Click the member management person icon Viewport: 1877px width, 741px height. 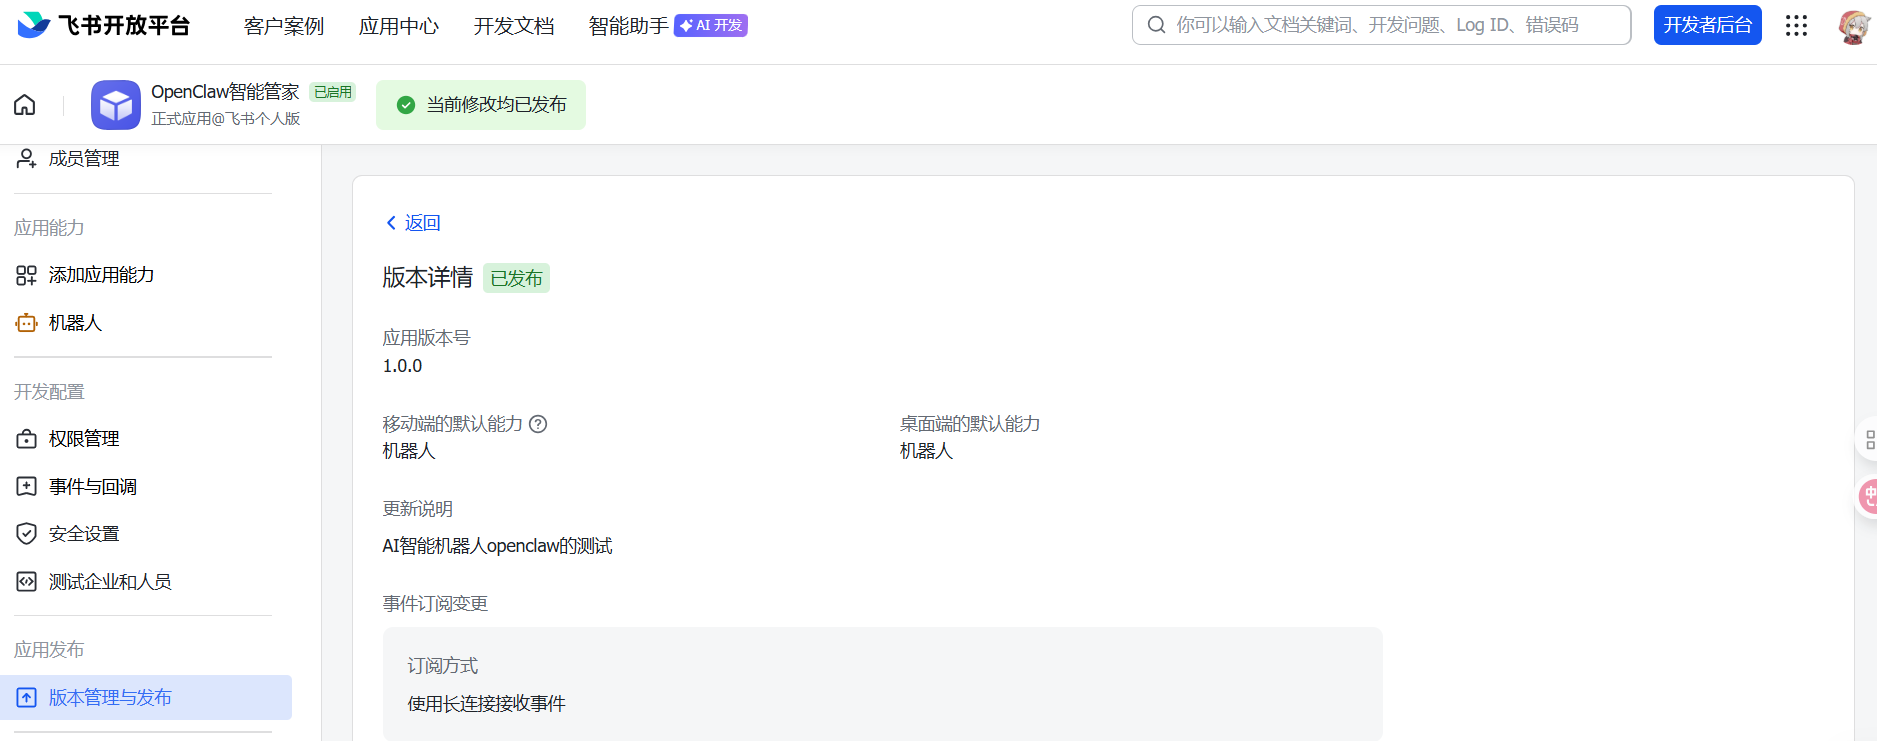pyautogui.click(x=27, y=158)
